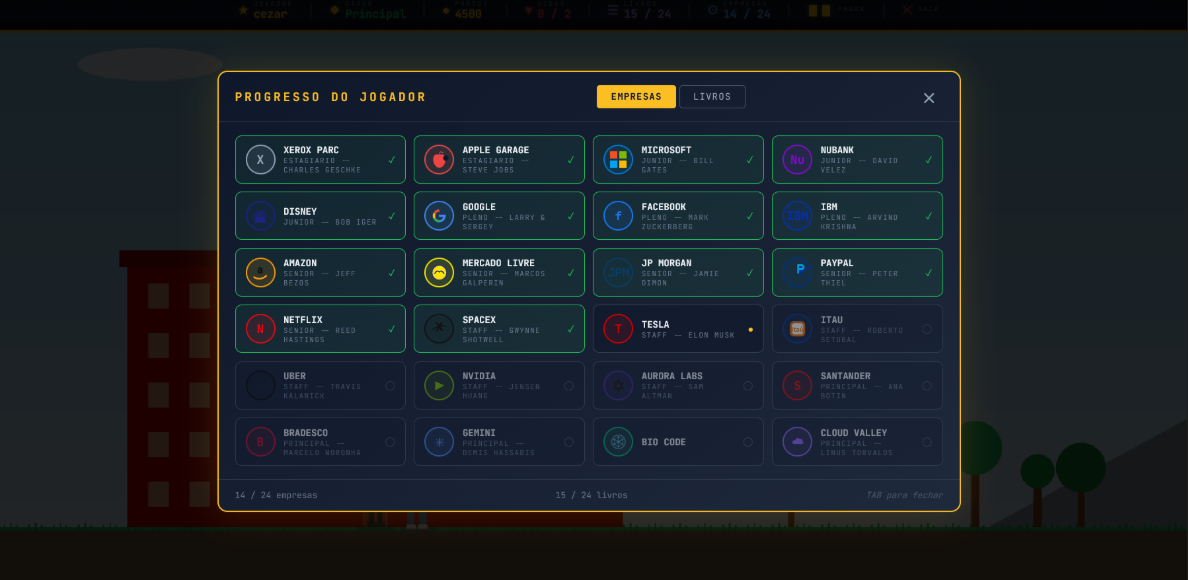Open the Amazon company card
Viewport: 1188px width, 580px height.
[x=320, y=273]
